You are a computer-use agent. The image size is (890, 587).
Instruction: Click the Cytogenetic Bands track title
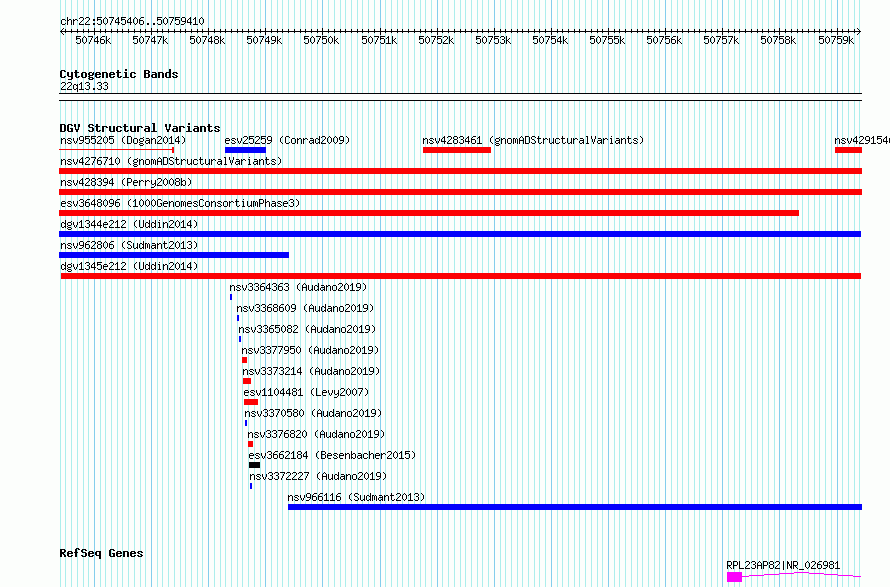pos(119,74)
